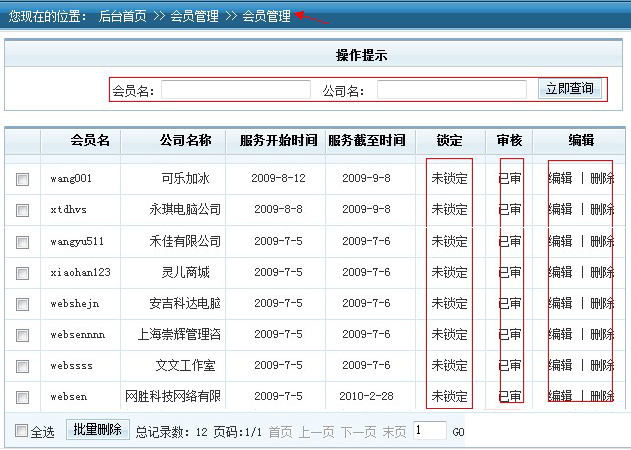Click 编辑 for member wang001
The image size is (631, 450).
(560, 178)
